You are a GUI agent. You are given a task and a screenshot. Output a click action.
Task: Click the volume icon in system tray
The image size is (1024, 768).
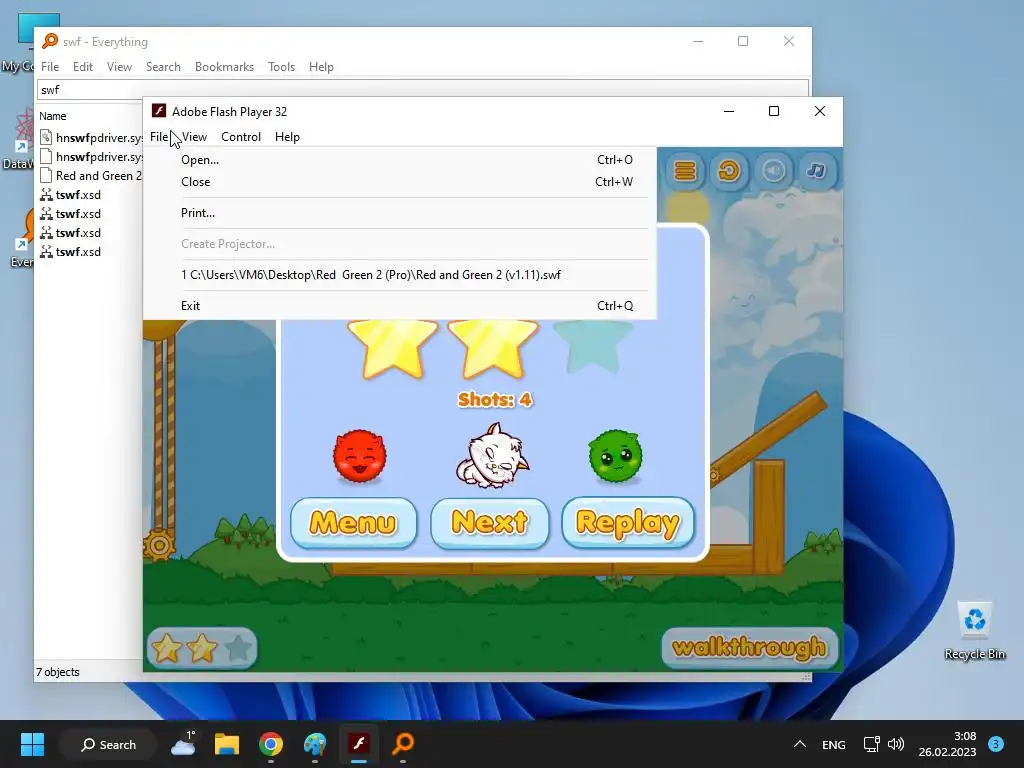pos(896,744)
